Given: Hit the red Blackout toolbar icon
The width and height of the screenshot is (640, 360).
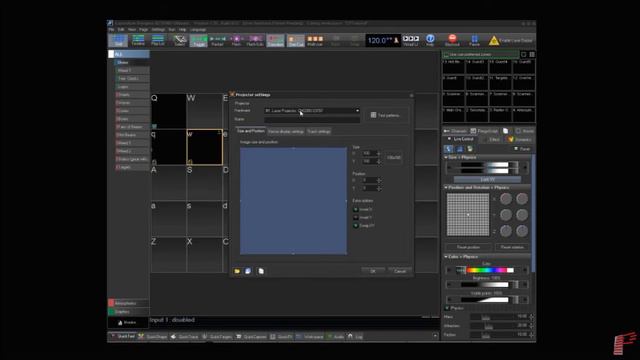Looking at the screenshot, I should [452, 40].
